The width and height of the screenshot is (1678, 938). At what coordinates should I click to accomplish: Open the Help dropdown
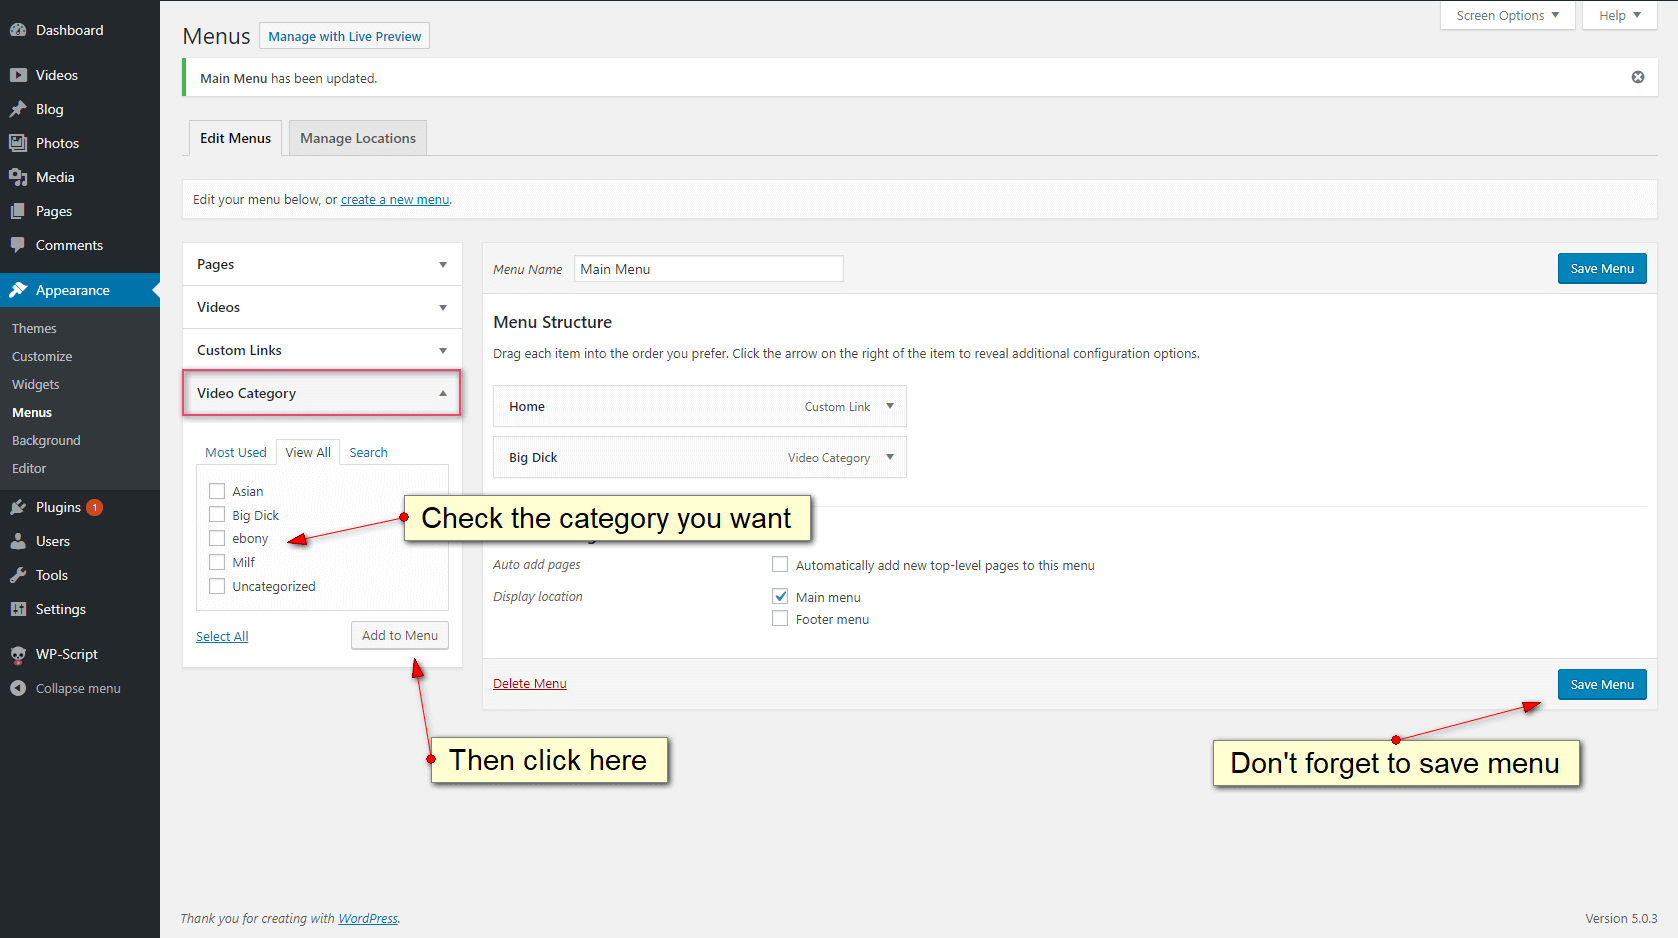(1620, 15)
